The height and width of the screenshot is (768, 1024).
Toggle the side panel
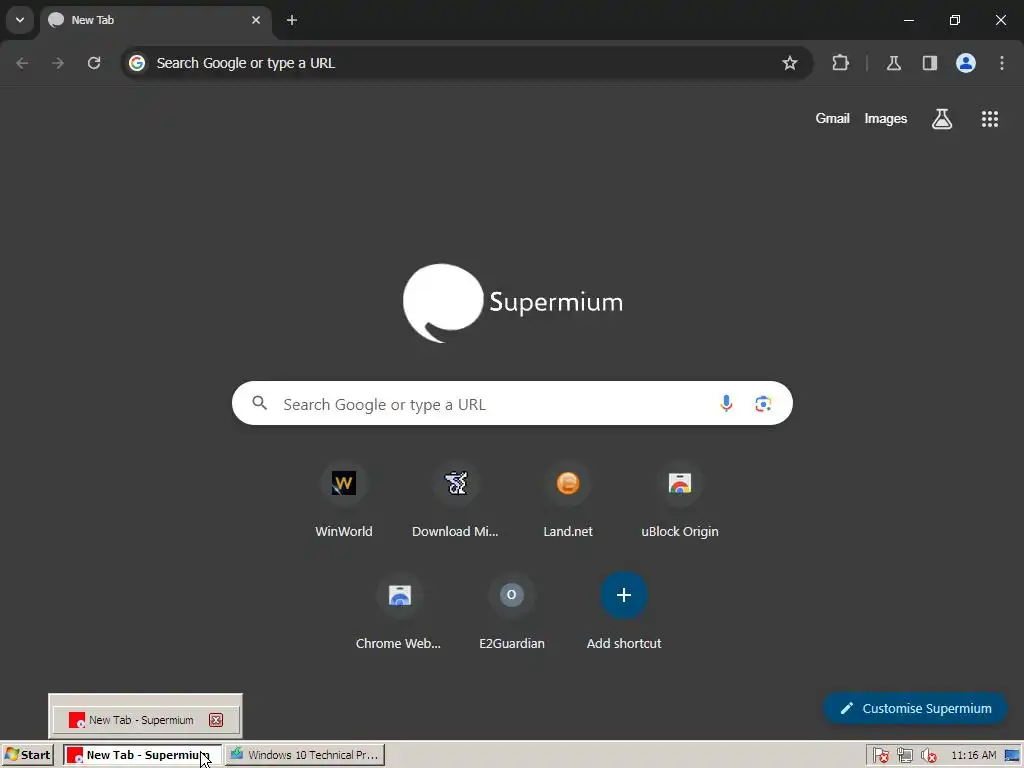[x=930, y=63]
